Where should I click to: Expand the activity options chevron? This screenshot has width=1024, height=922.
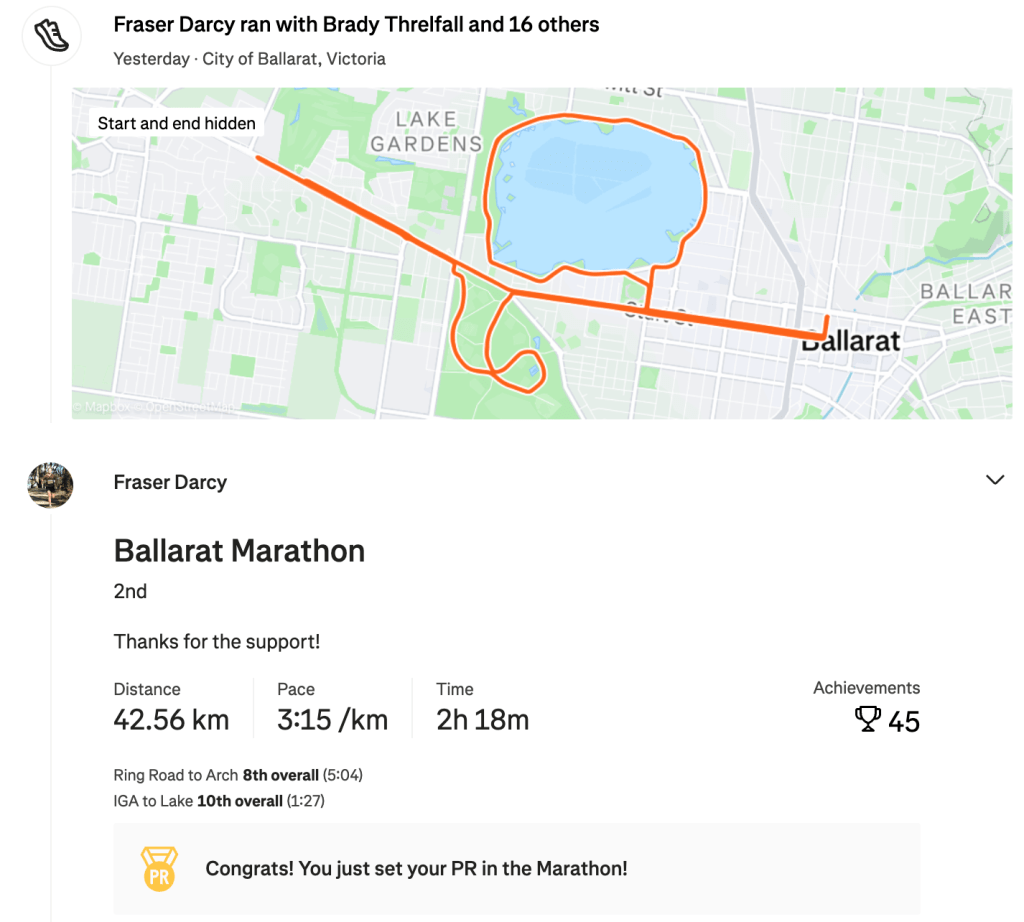994,480
